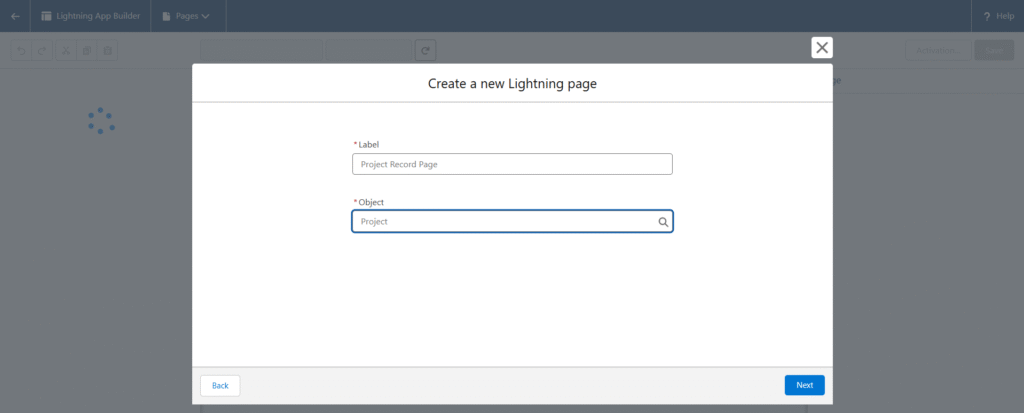Close the new Lightning page dialog

click(822, 47)
